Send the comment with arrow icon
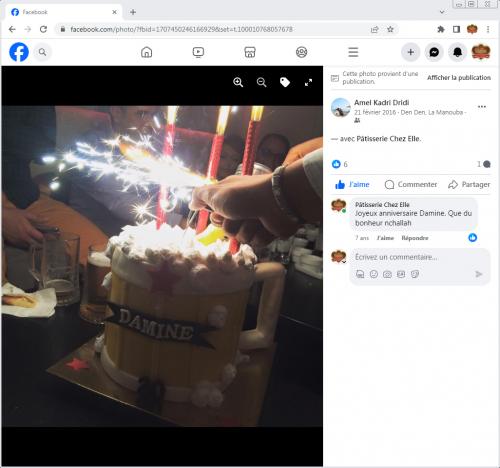Viewport: 500px width, 468px height. pos(479,274)
